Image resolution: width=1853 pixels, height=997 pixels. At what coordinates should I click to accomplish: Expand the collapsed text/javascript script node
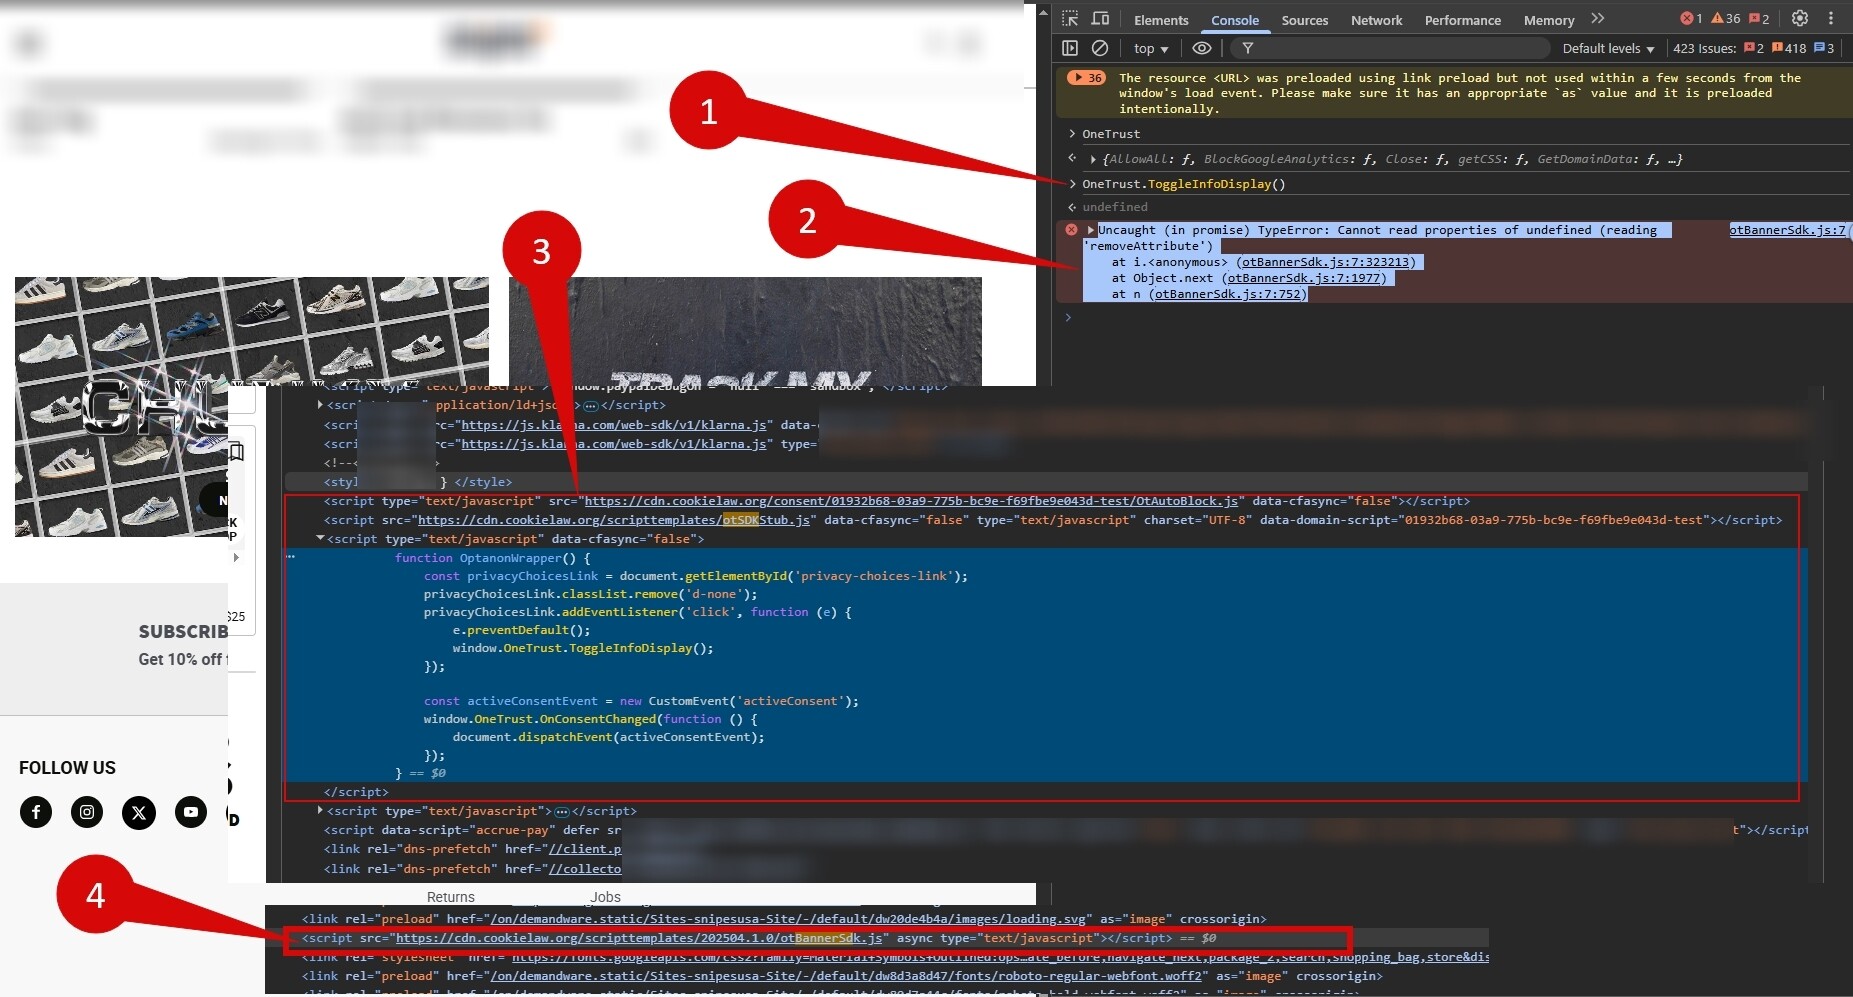(320, 811)
